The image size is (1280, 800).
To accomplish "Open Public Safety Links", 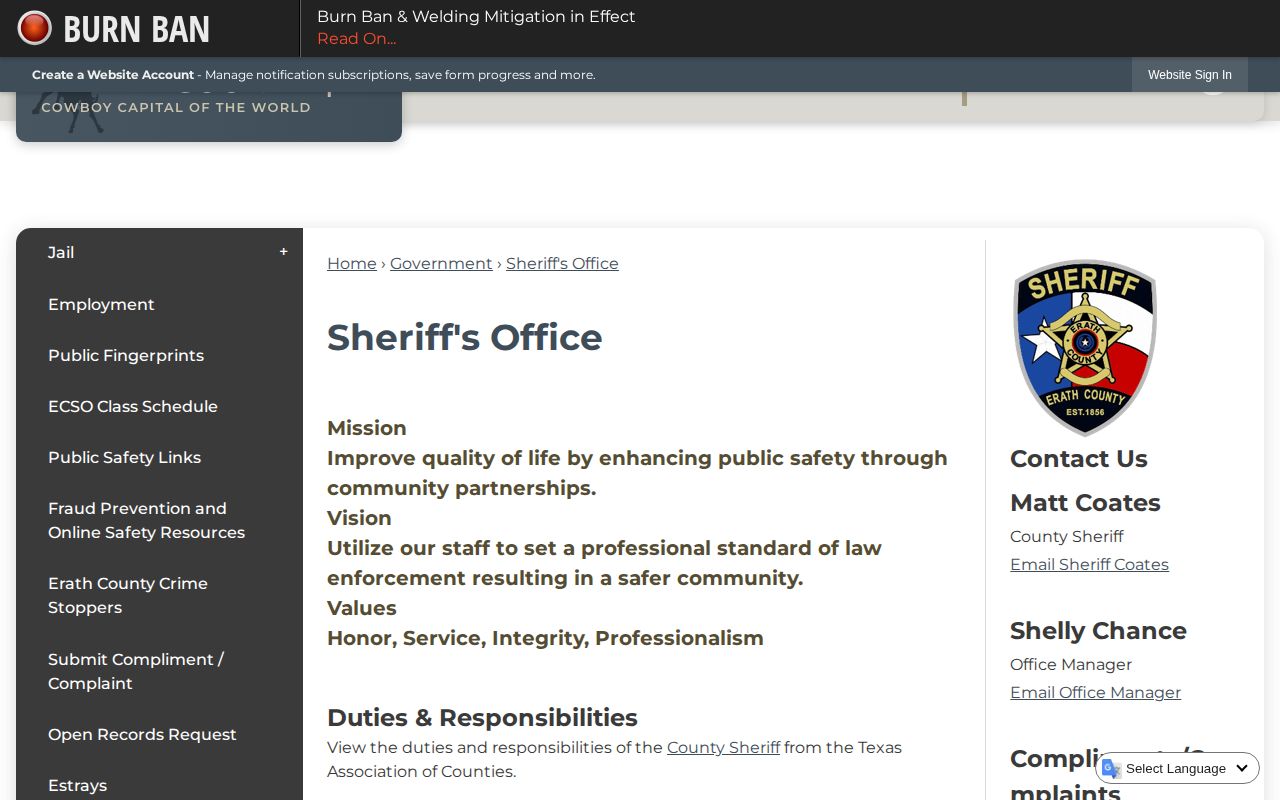I will (124, 457).
